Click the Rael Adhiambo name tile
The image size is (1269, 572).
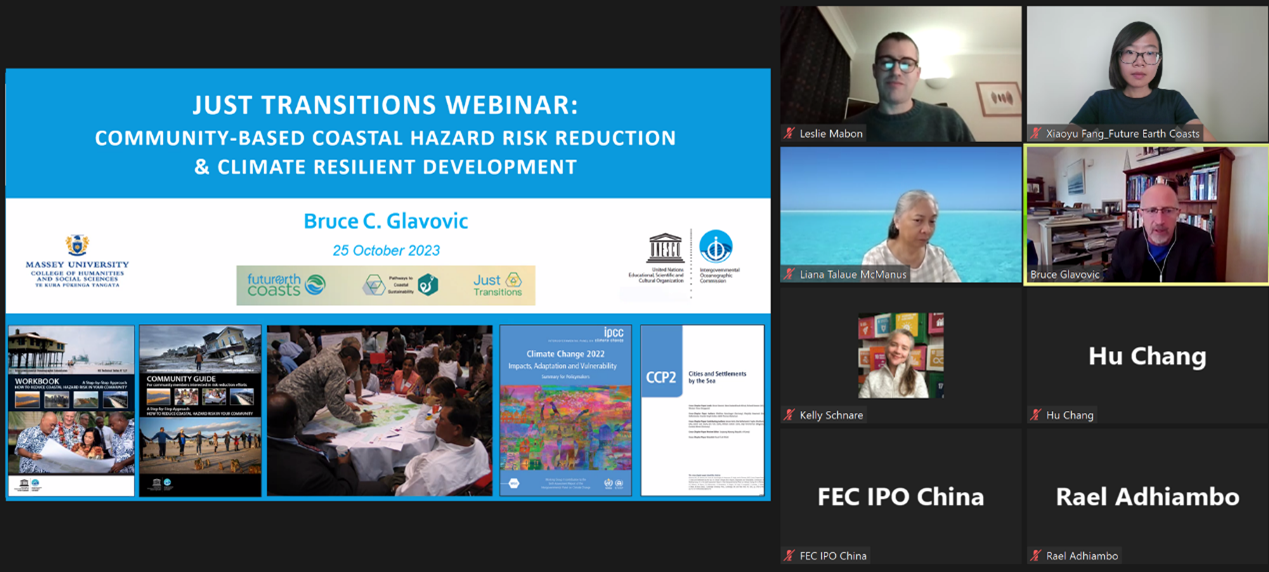click(x=1146, y=497)
